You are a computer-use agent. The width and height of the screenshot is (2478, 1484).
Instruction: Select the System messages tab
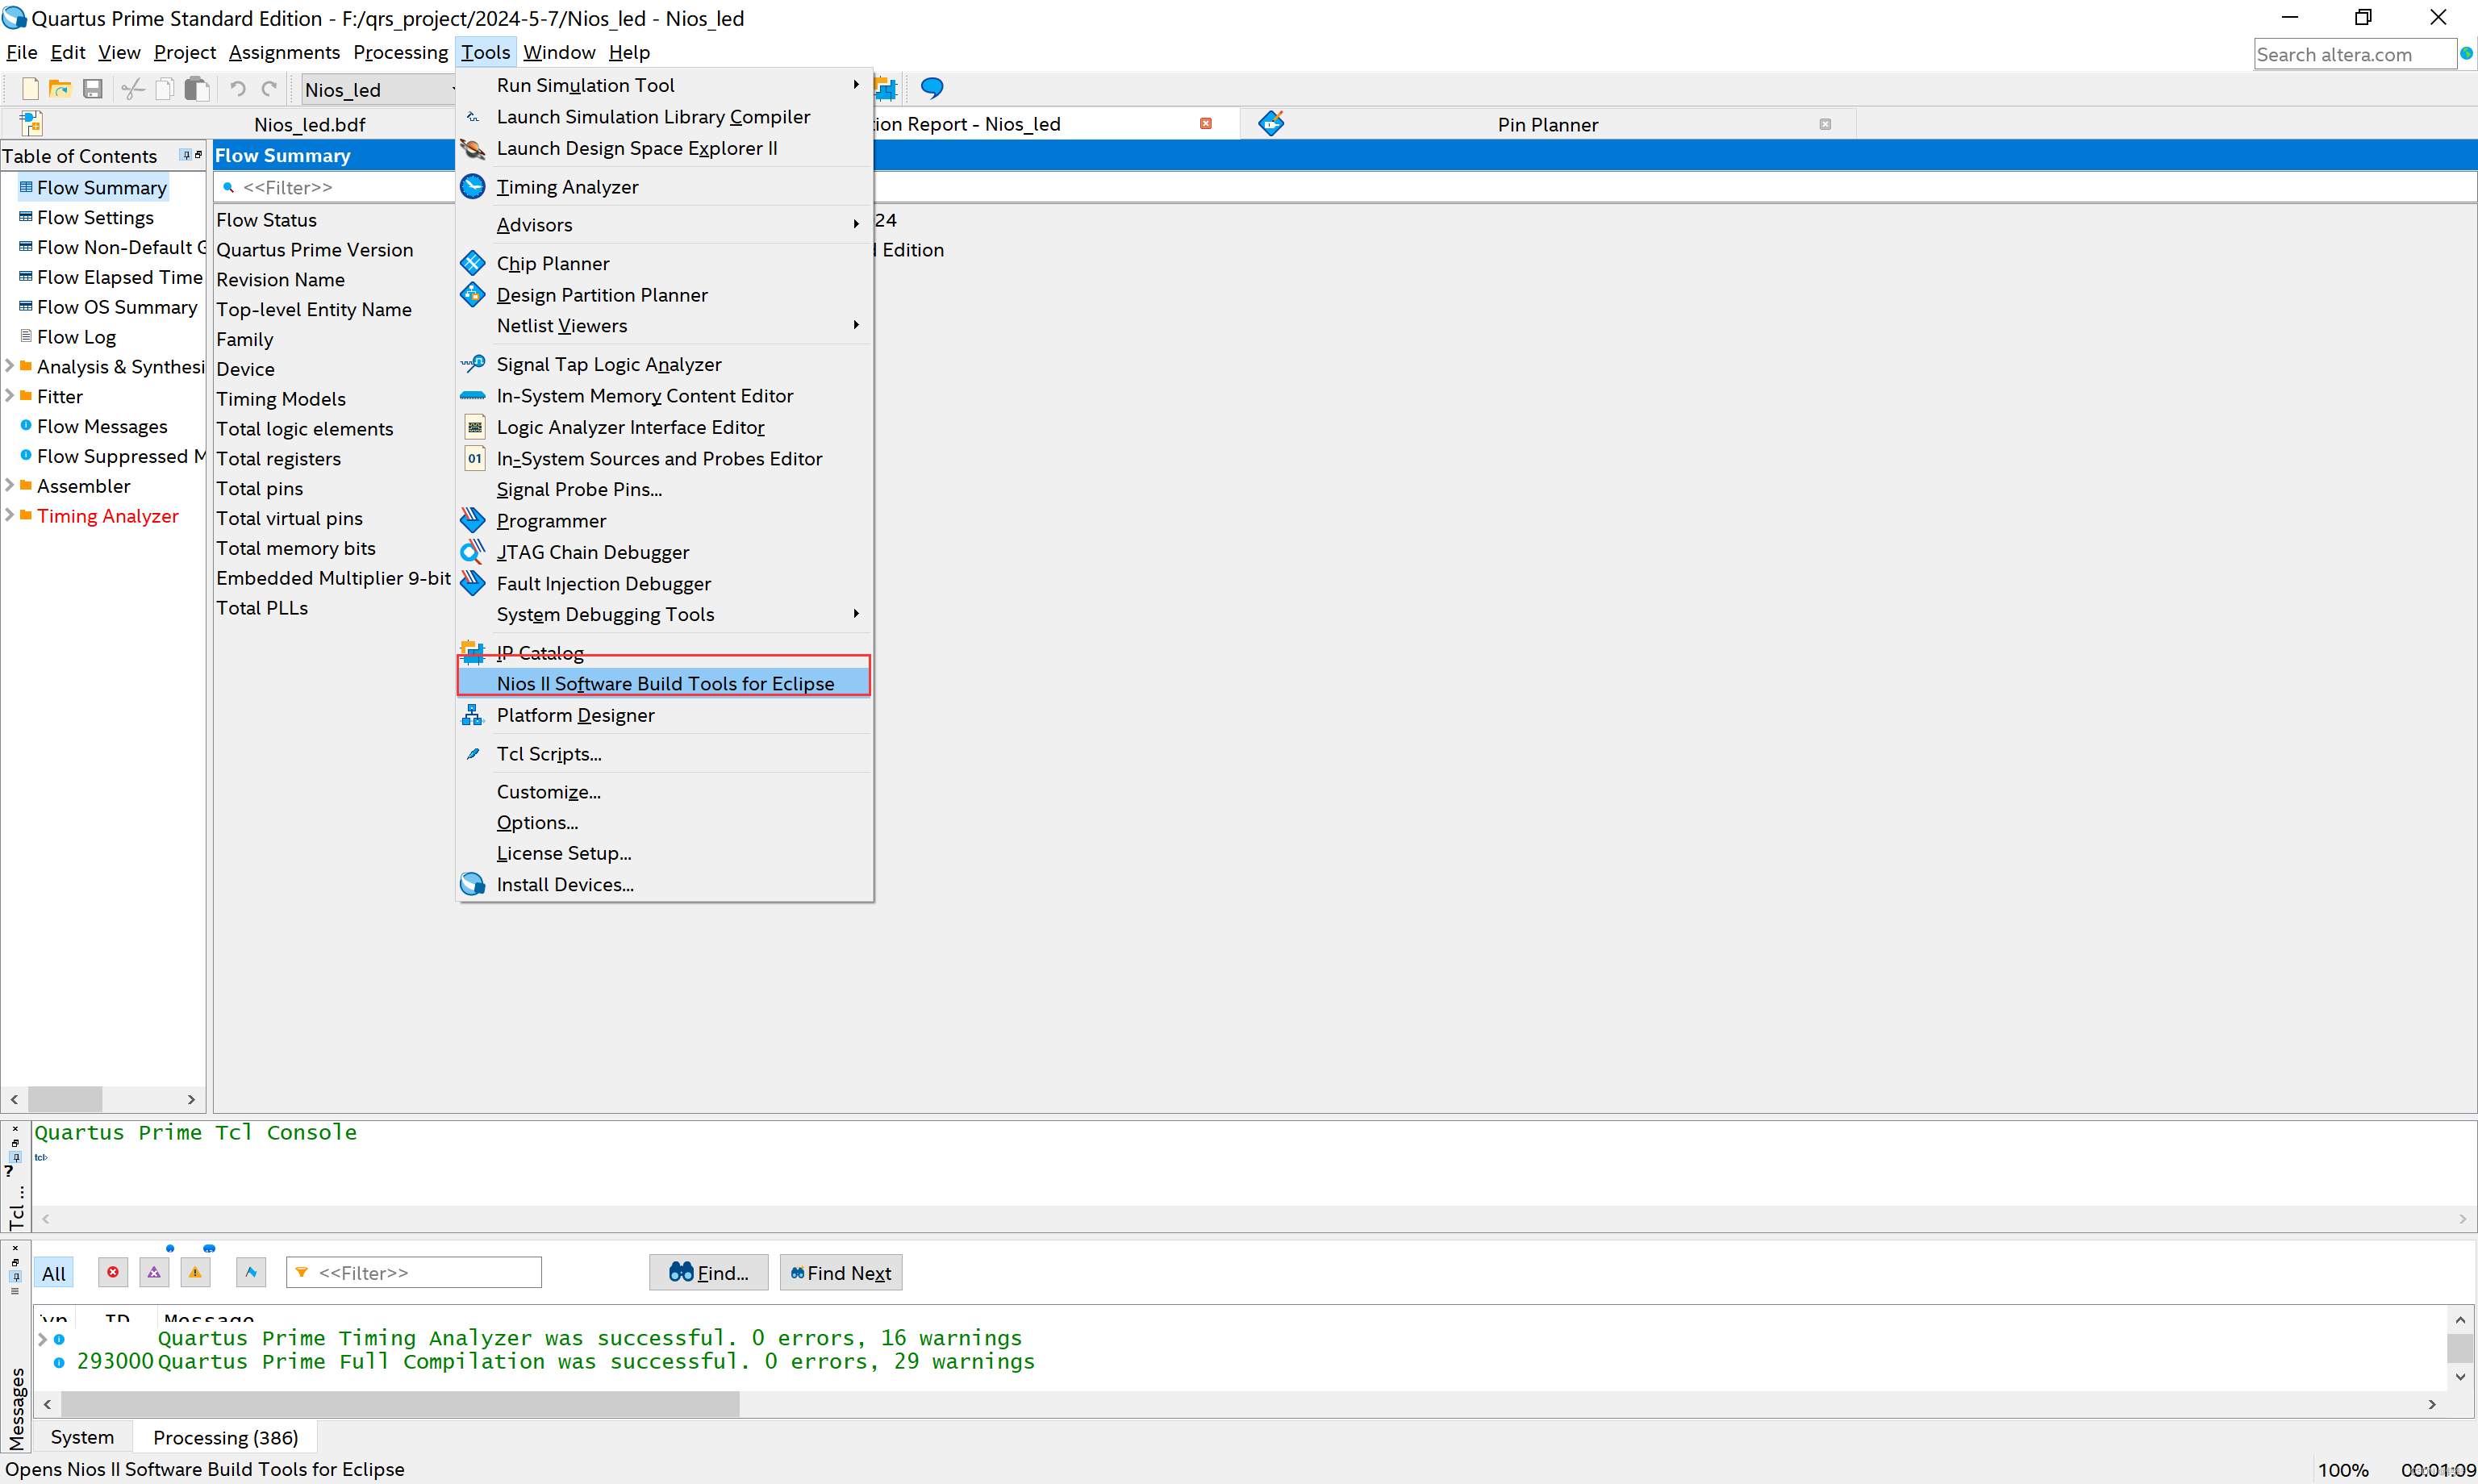[82, 1437]
